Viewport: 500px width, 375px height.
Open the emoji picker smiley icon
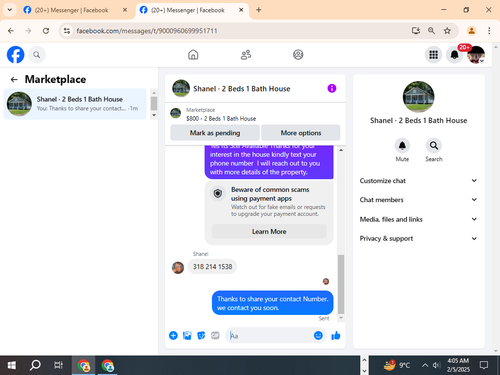318,335
